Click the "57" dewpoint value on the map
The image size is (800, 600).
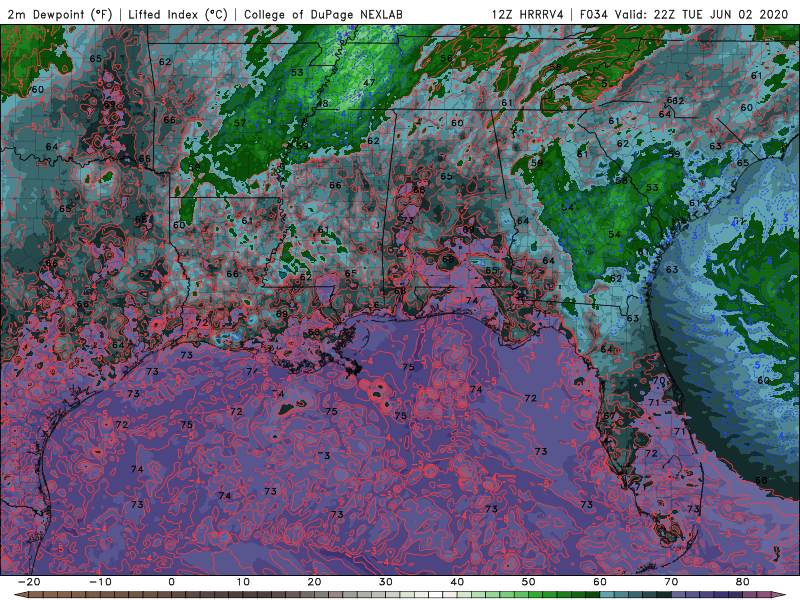pos(240,123)
